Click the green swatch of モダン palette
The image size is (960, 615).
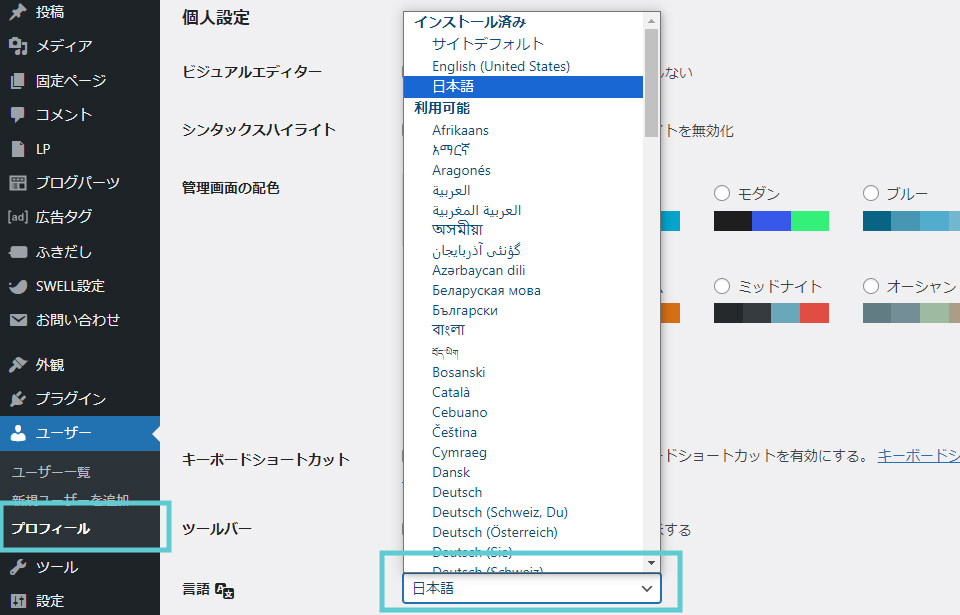[809, 221]
